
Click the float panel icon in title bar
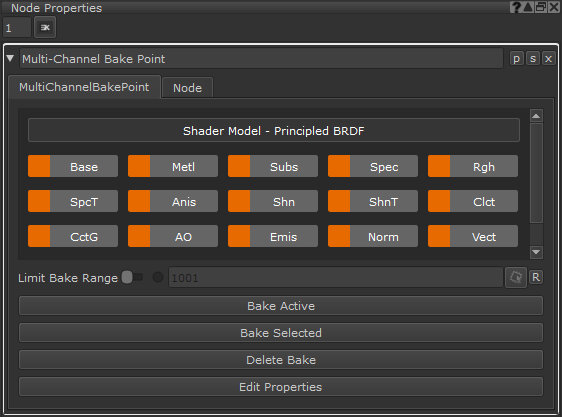(540, 7)
